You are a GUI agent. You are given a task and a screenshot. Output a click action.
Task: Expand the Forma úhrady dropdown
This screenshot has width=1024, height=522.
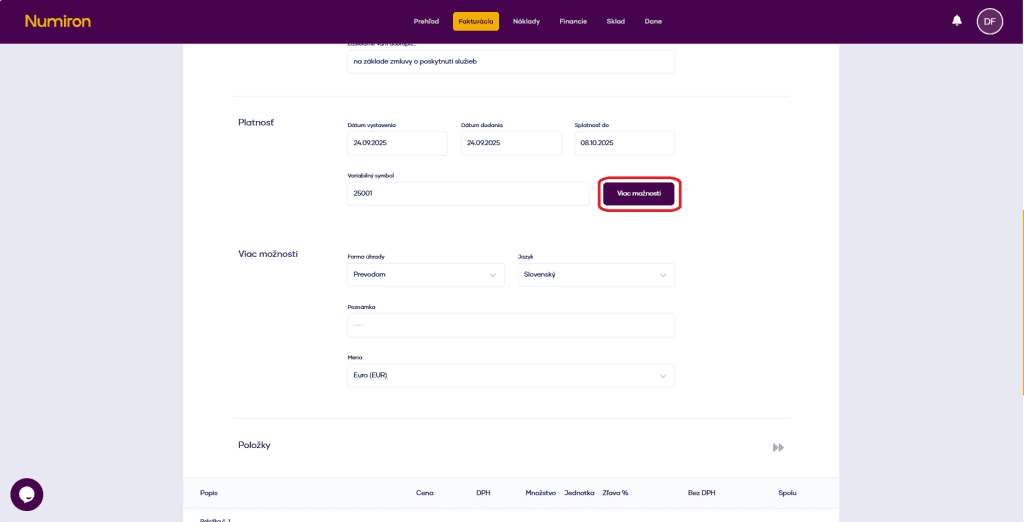[426, 274]
